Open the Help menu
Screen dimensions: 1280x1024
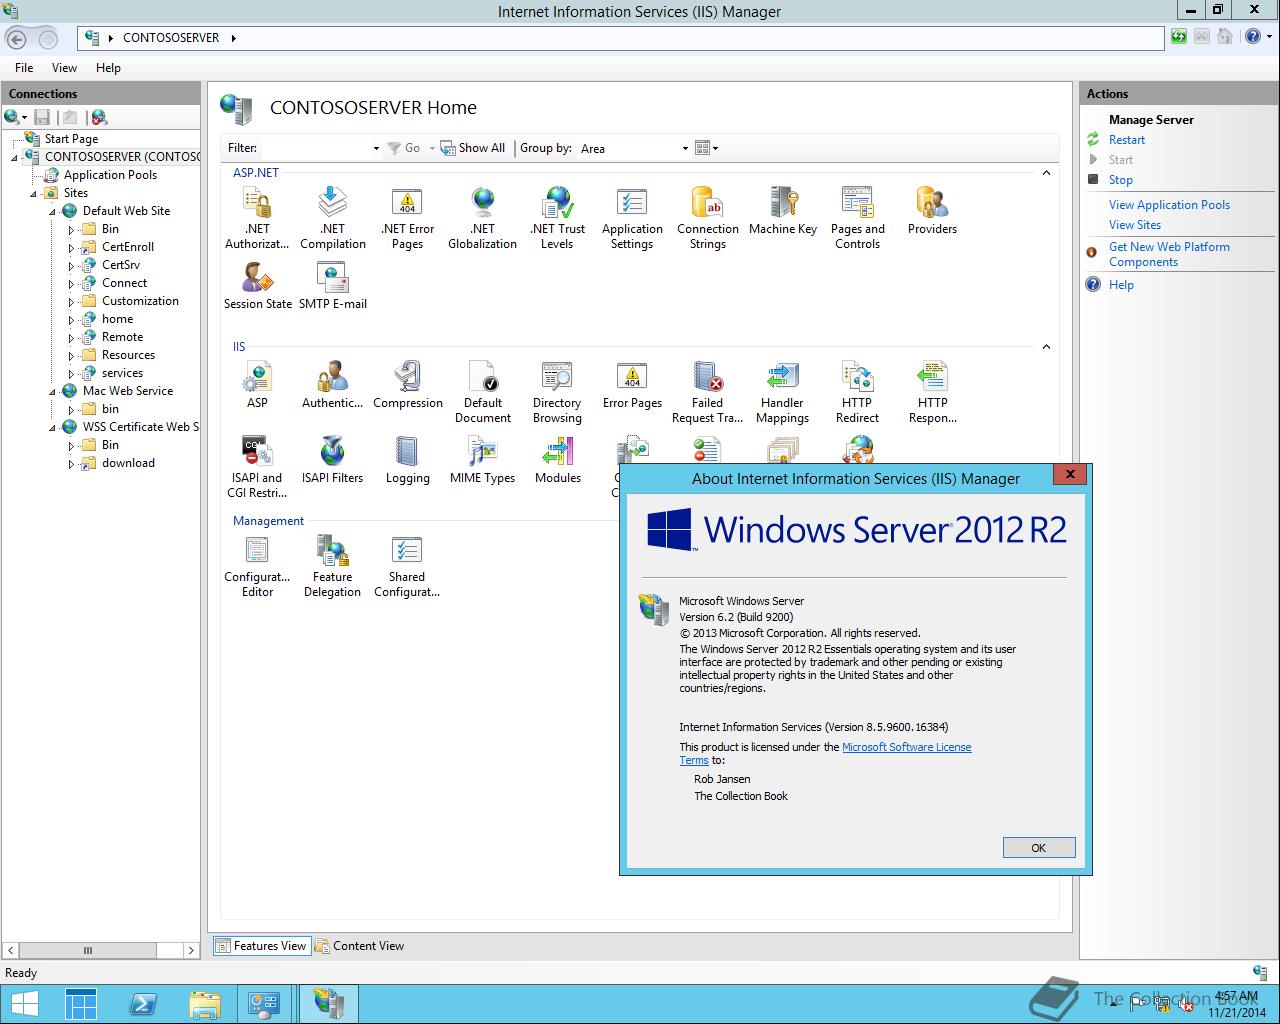point(108,68)
